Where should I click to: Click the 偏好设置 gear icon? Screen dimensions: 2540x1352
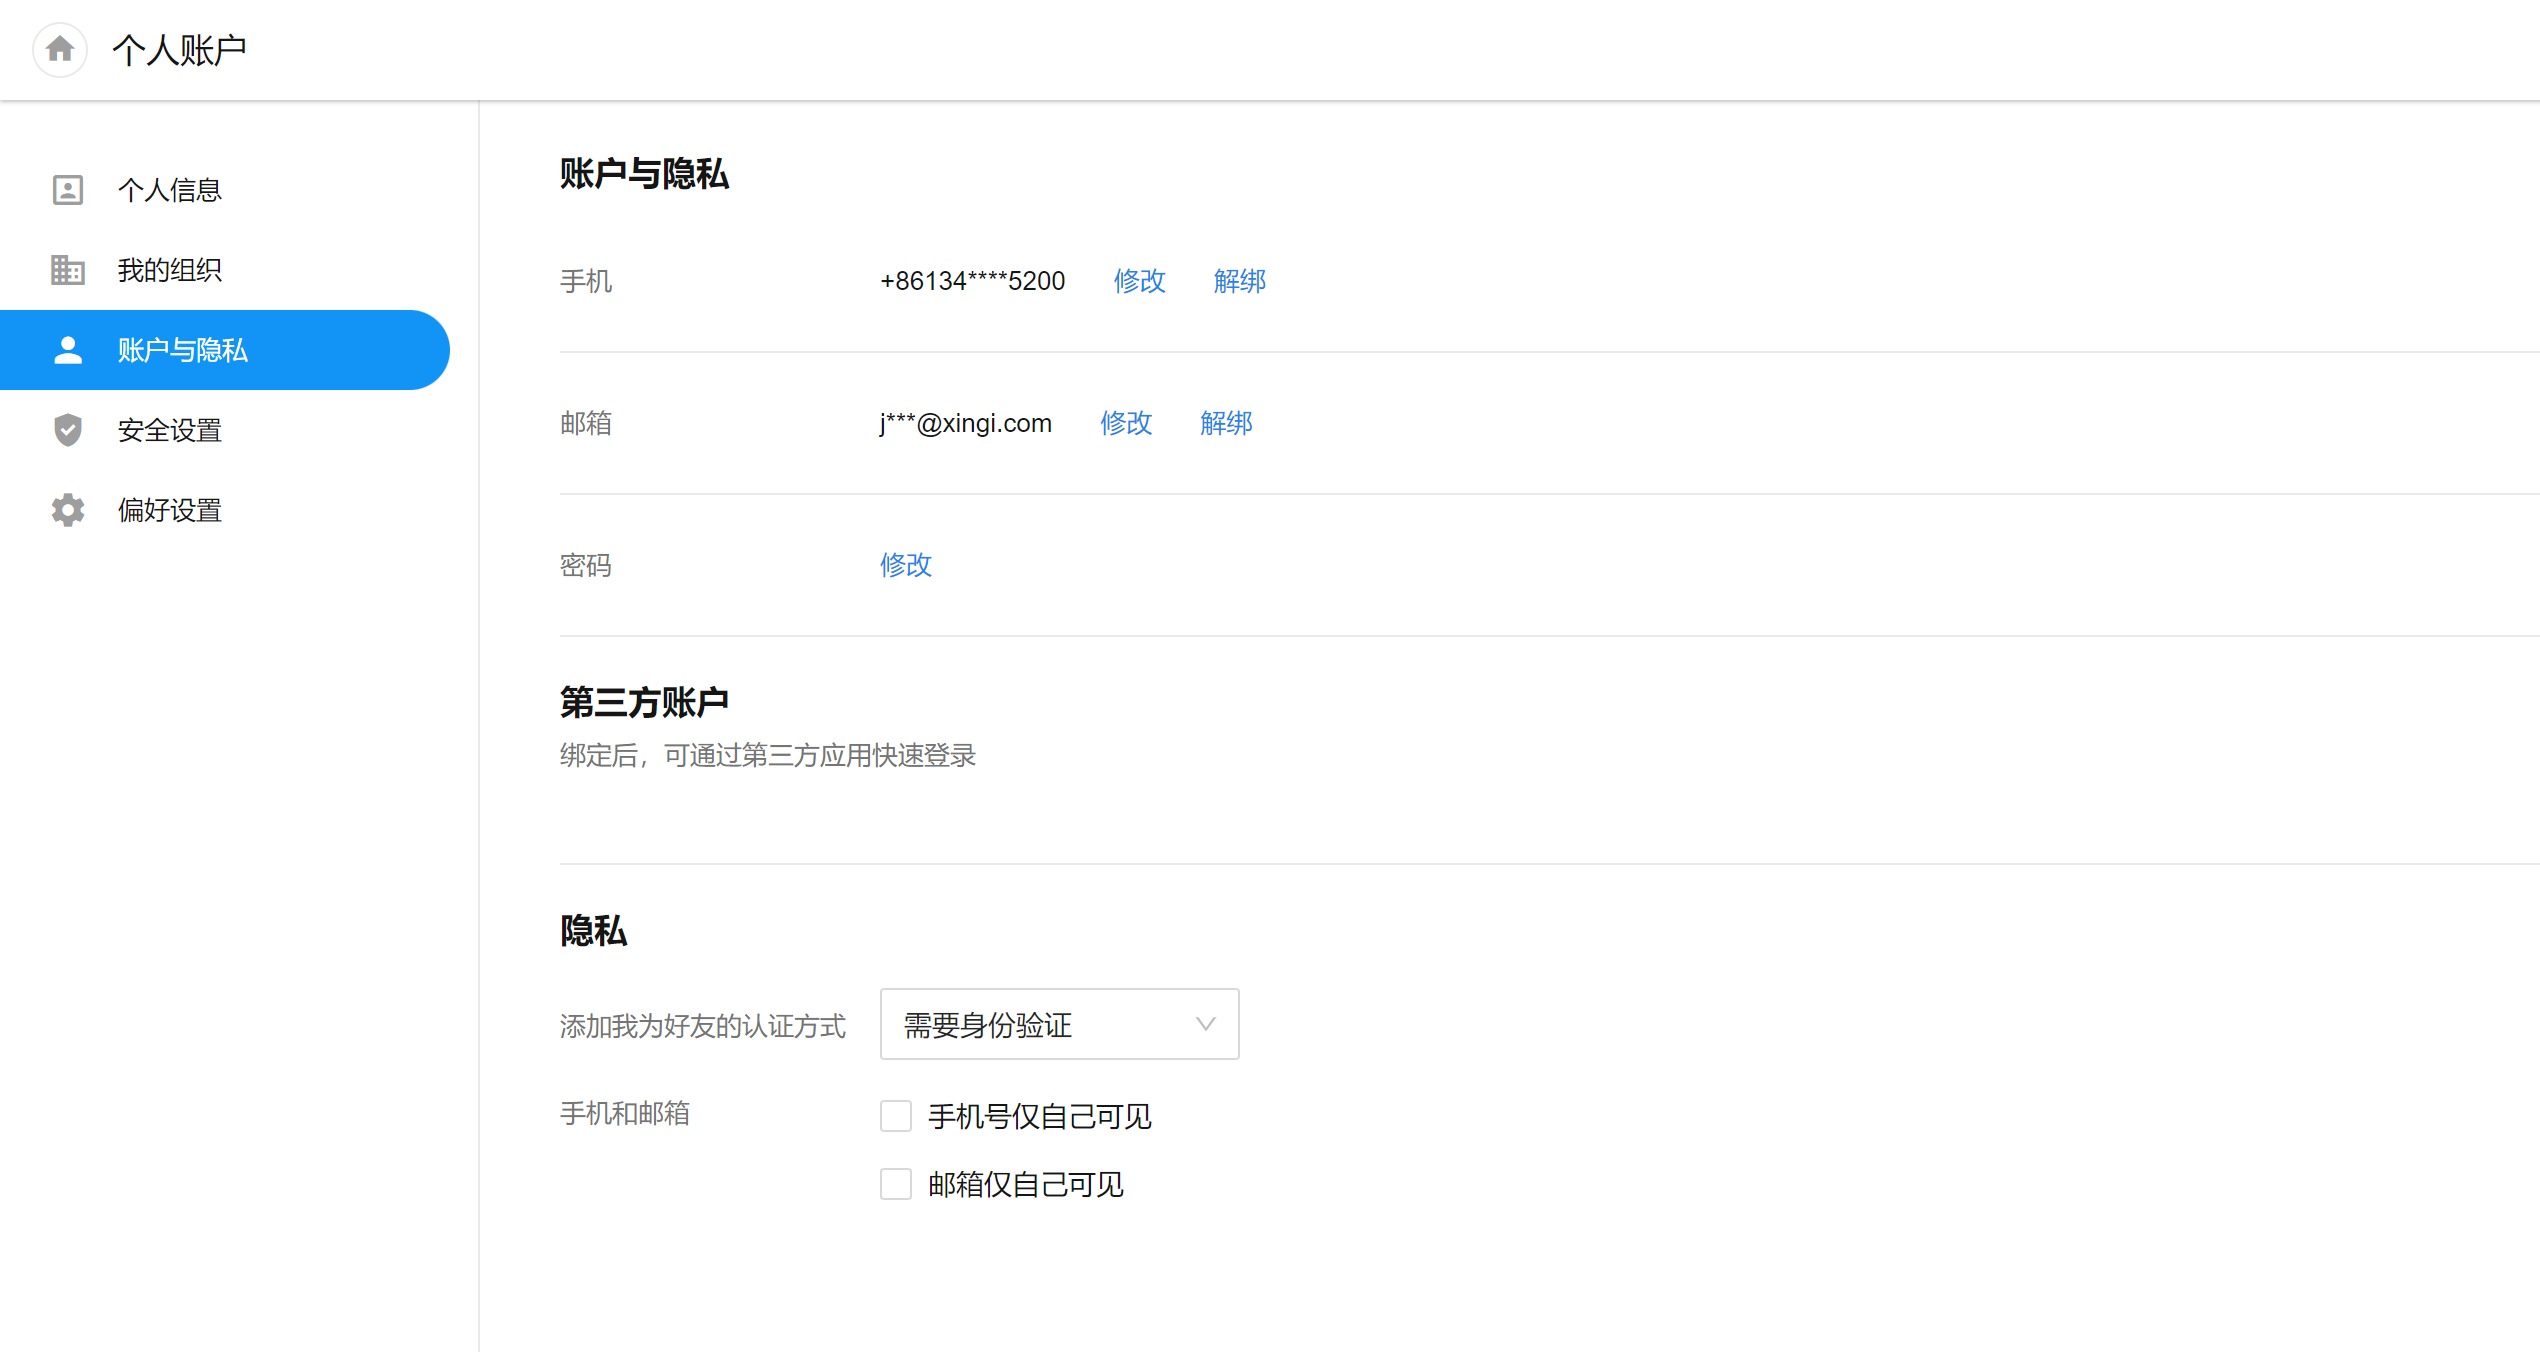(x=67, y=510)
